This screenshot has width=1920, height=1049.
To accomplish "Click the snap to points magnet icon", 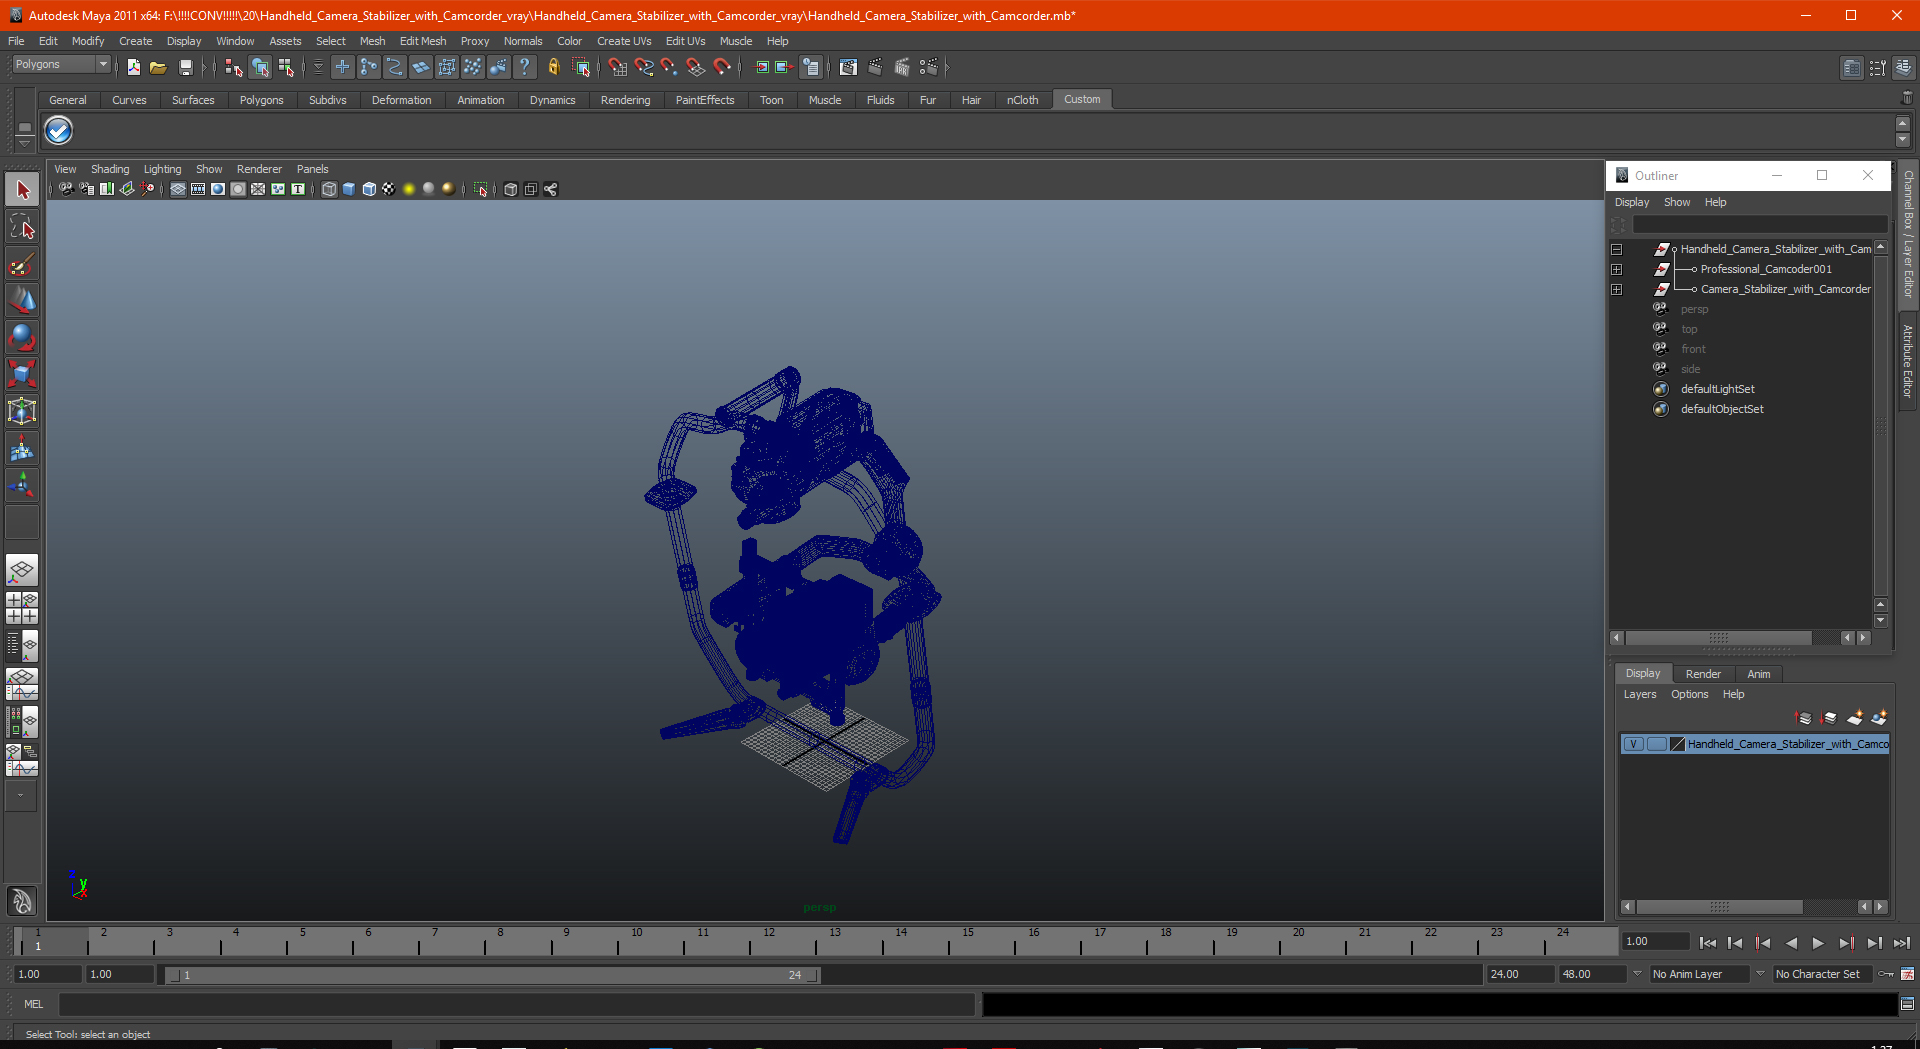I will [x=670, y=67].
